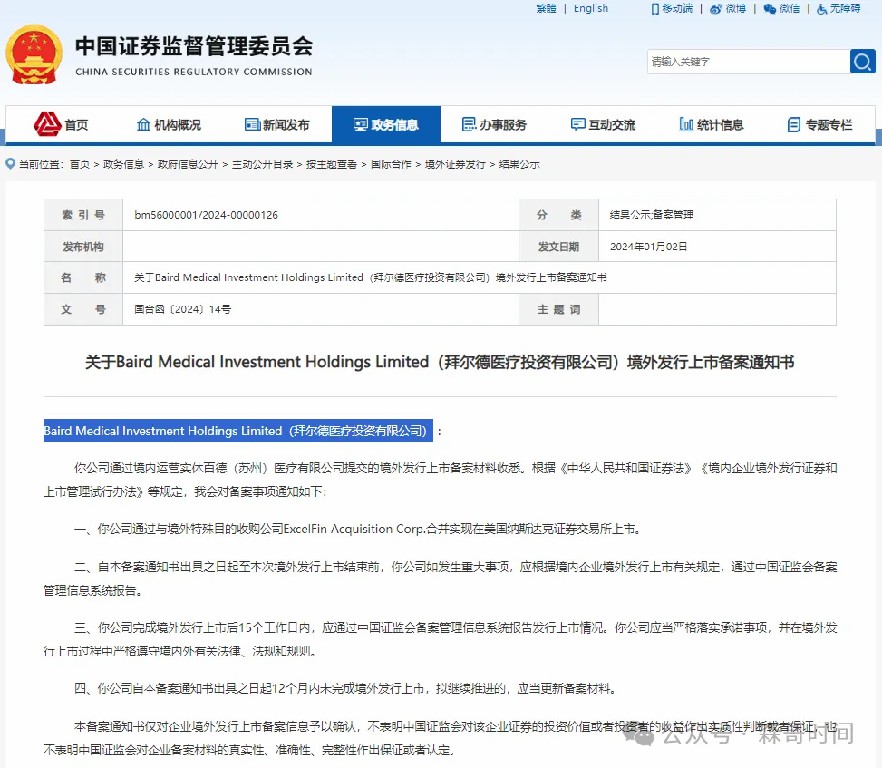Click the location pin icon before 当前位置

(10, 164)
